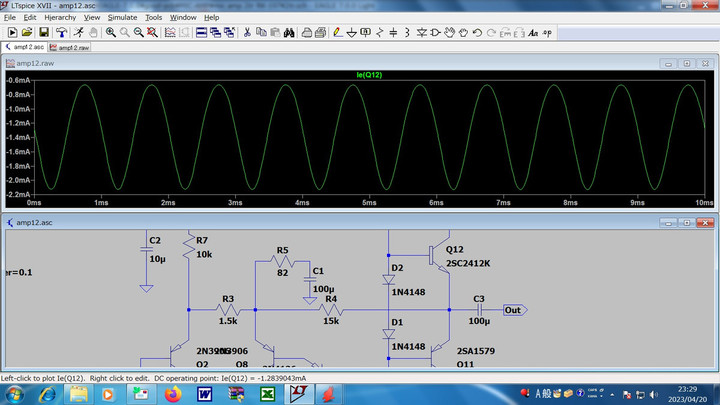Click the Find binoculars icon
Screen dimensions: 720x405
pyautogui.click(x=288, y=32)
